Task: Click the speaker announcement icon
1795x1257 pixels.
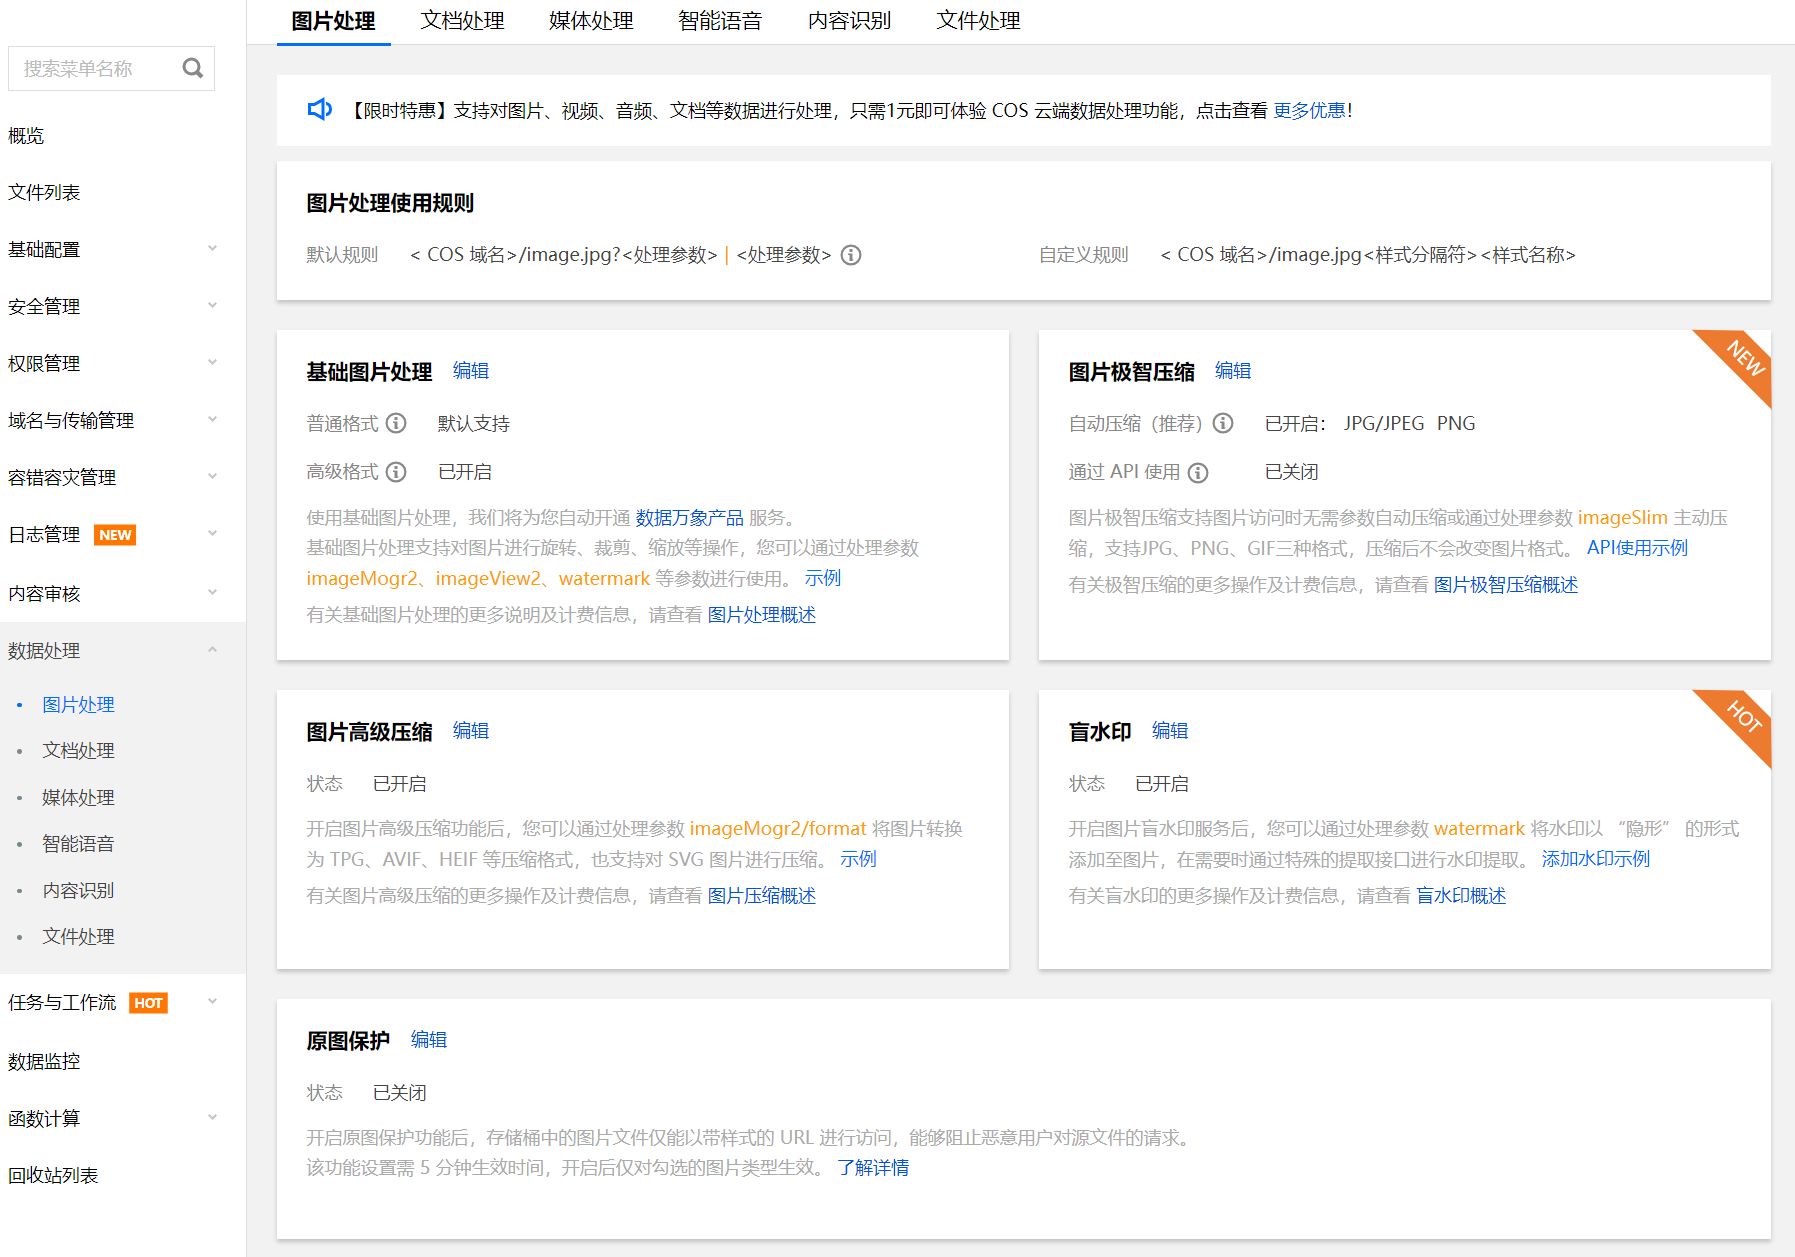Action: [319, 110]
